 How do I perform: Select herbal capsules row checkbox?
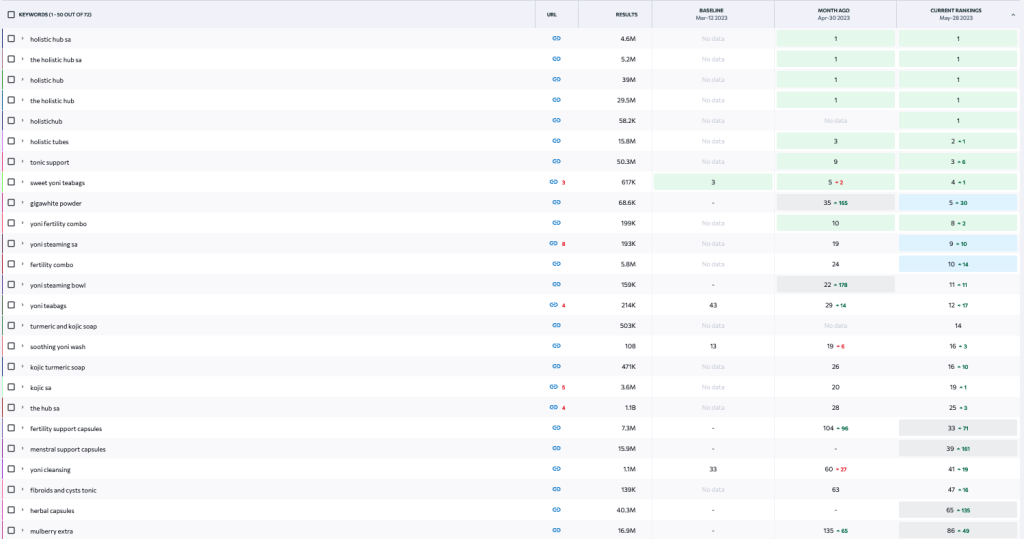[11, 511]
